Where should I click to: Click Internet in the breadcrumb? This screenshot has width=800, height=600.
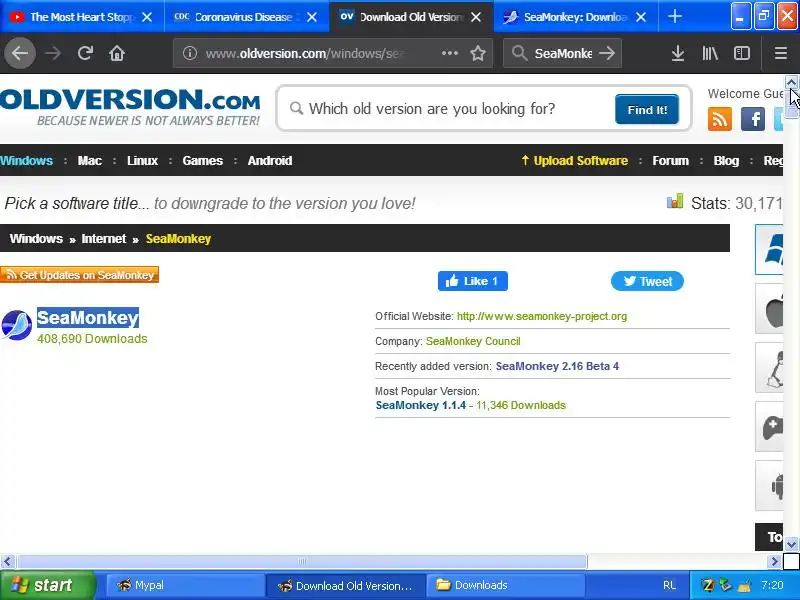pos(104,239)
